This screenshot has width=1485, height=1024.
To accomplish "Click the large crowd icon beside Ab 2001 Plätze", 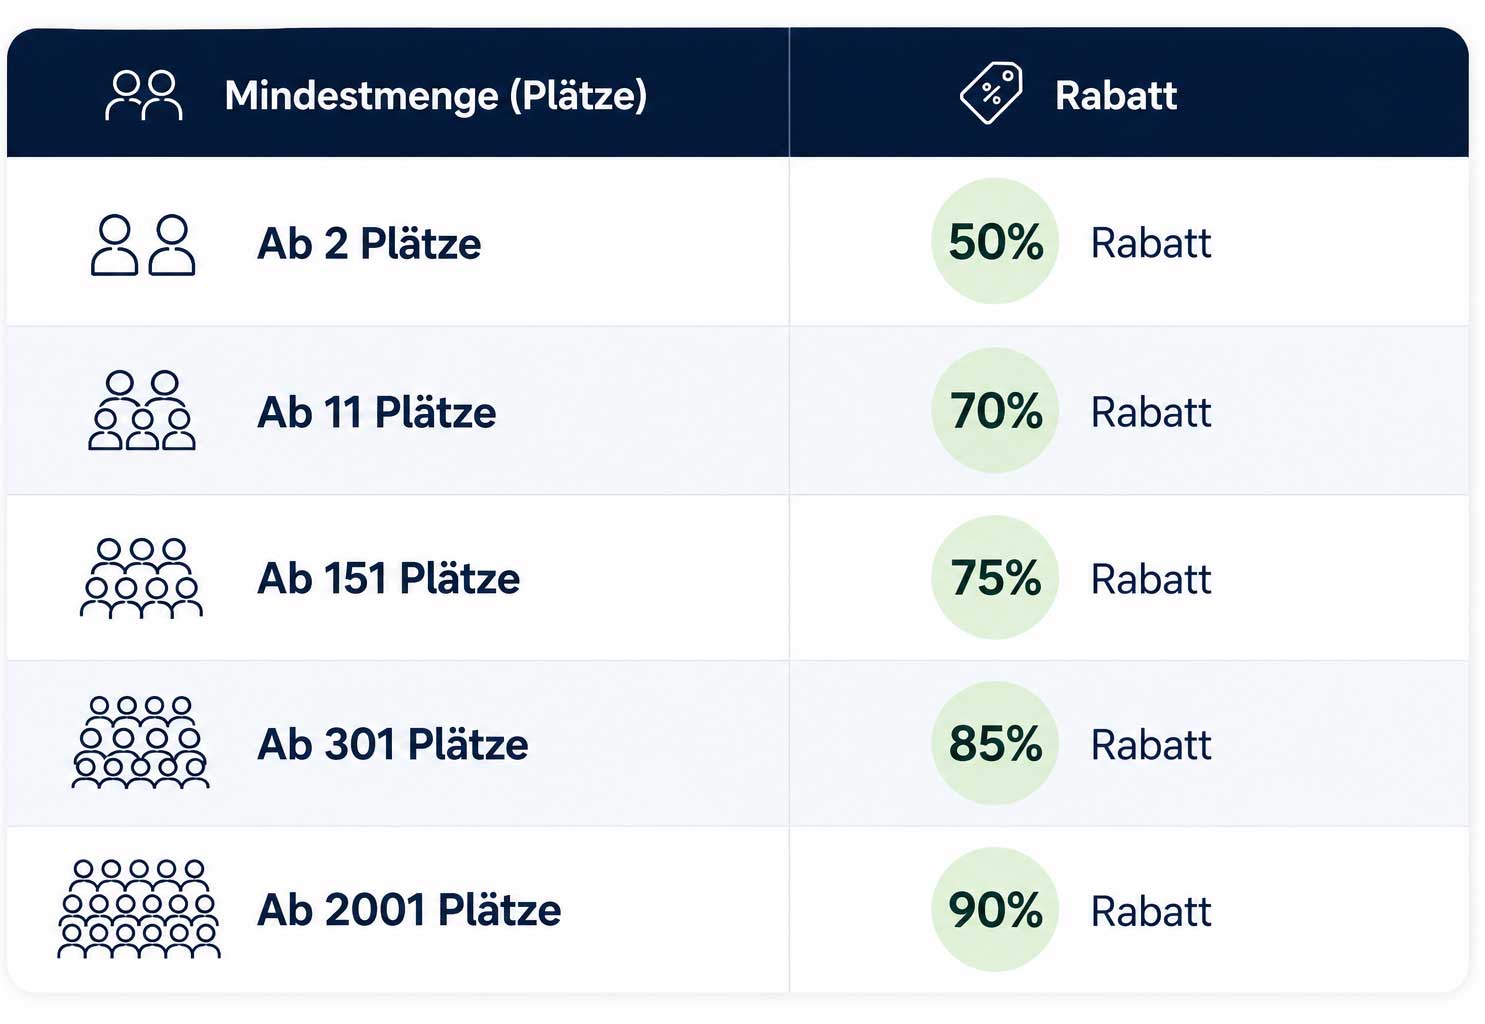I will point(139,909).
